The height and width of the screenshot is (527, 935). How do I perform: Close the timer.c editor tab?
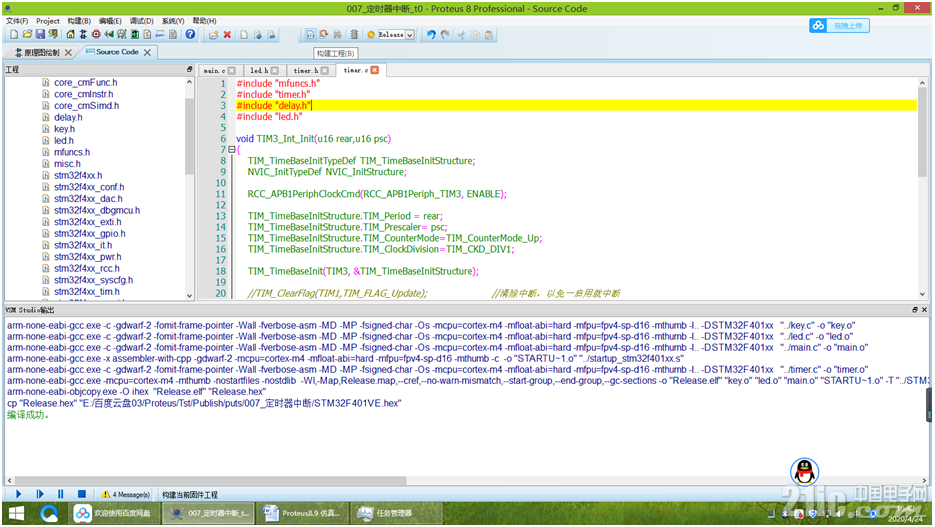374,70
